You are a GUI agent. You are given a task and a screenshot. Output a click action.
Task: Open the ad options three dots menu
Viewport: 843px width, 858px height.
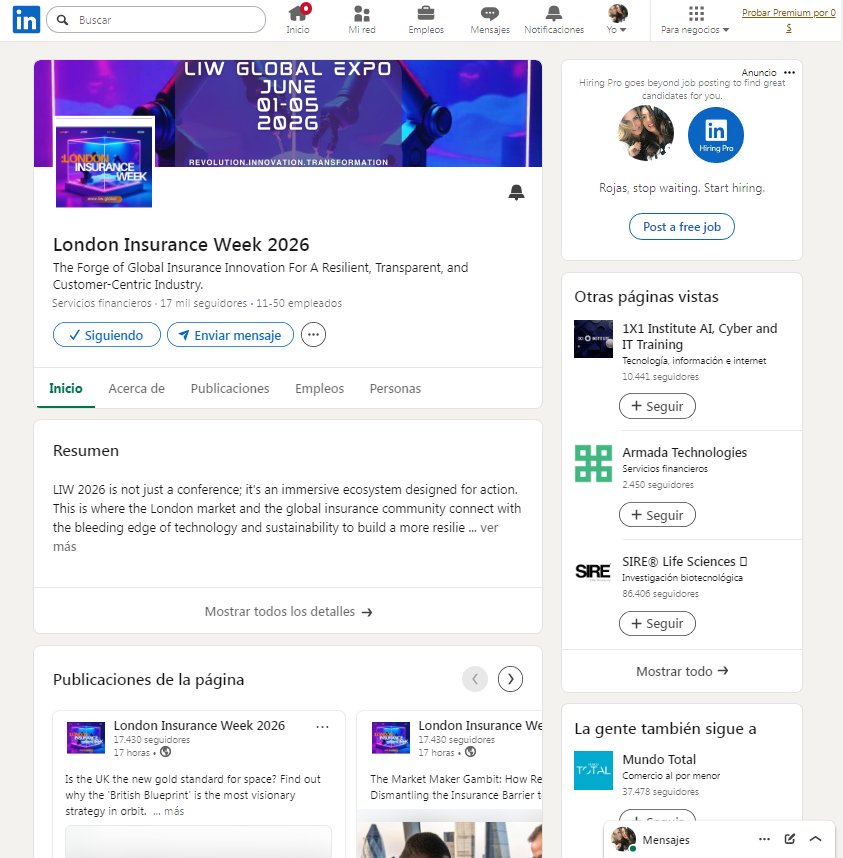pos(789,72)
